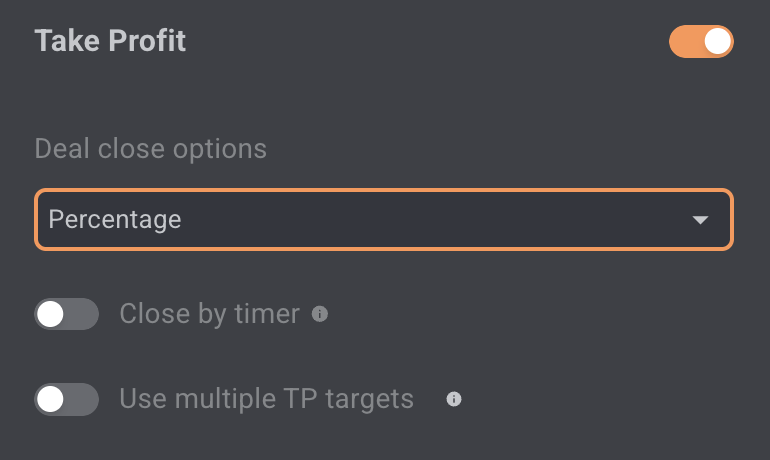Screen dimensions: 770x460
Task: Click the info icon beside Use multiple TP targets
Action: click(x=454, y=399)
